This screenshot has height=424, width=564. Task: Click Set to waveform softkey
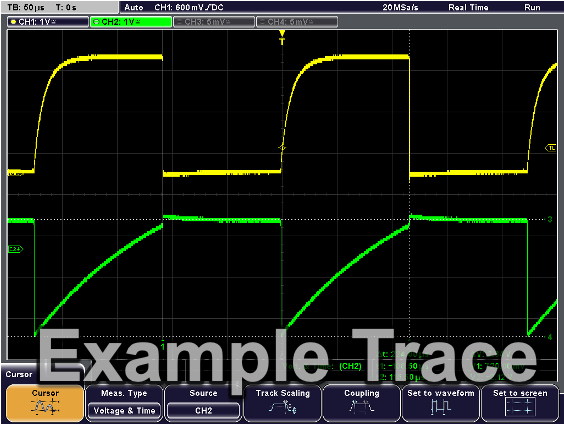pos(441,403)
